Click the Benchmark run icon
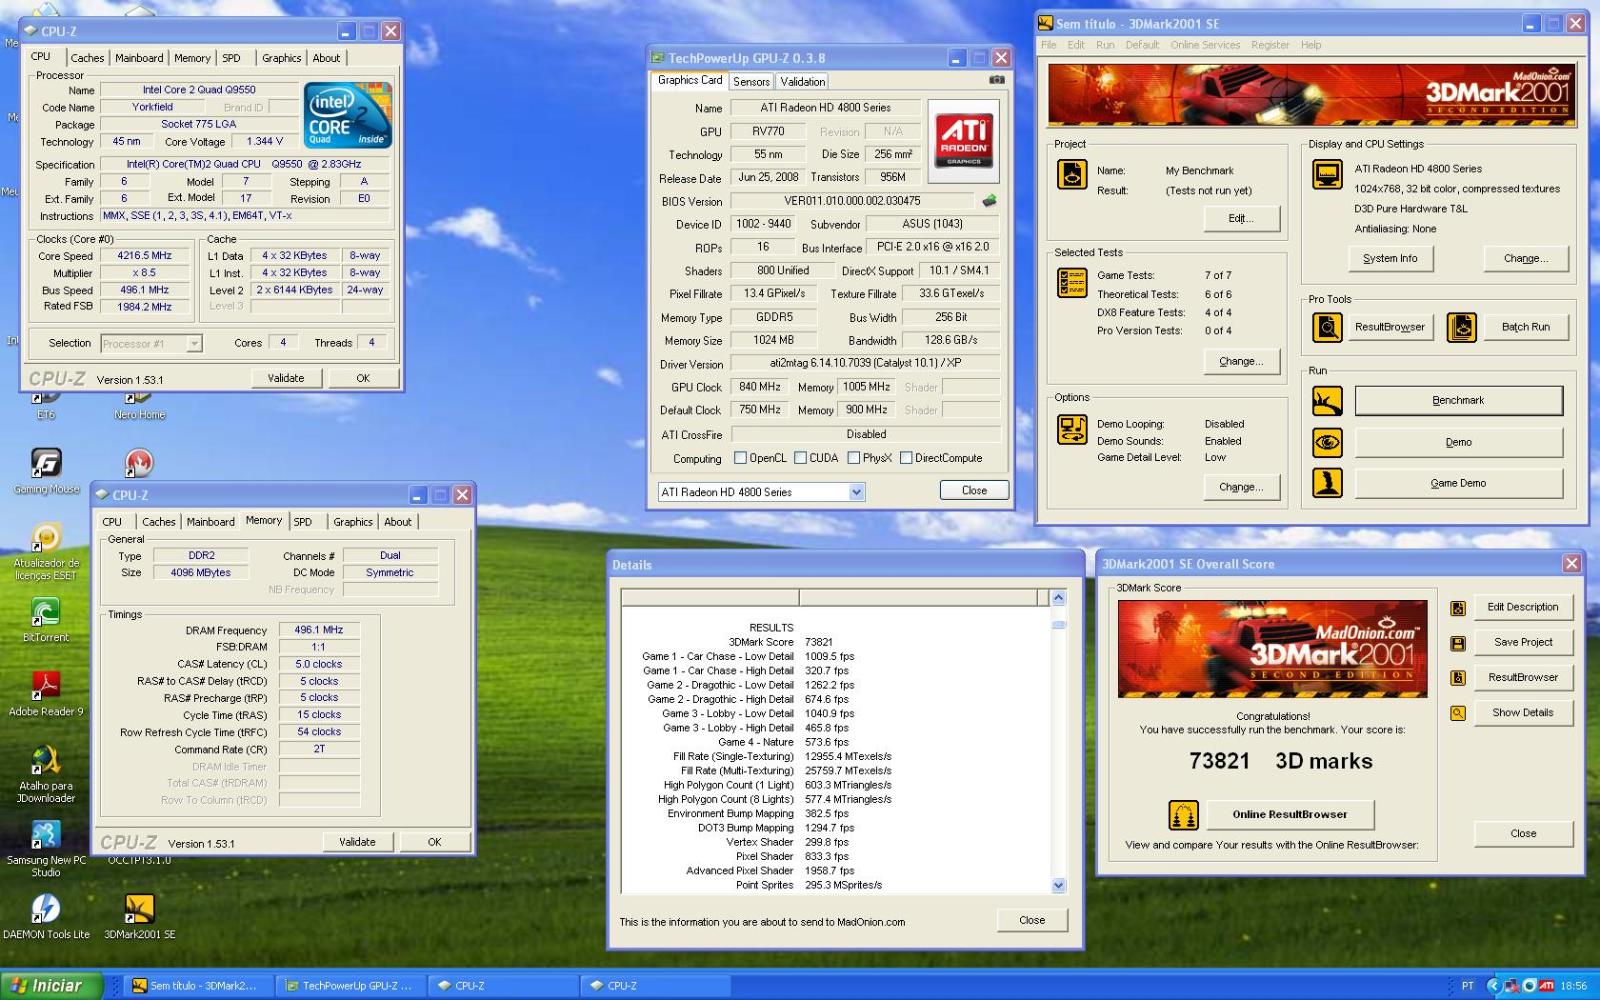This screenshot has width=1600, height=1000. pyautogui.click(x=1327, y=401)
